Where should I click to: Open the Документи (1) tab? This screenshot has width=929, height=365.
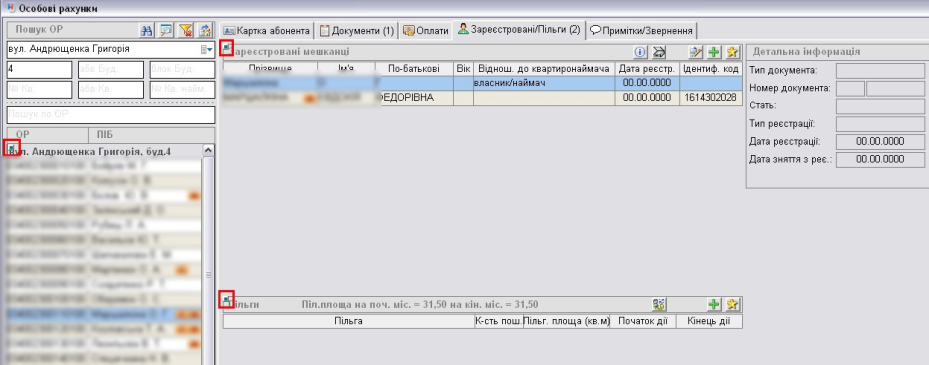pos(356,31)
